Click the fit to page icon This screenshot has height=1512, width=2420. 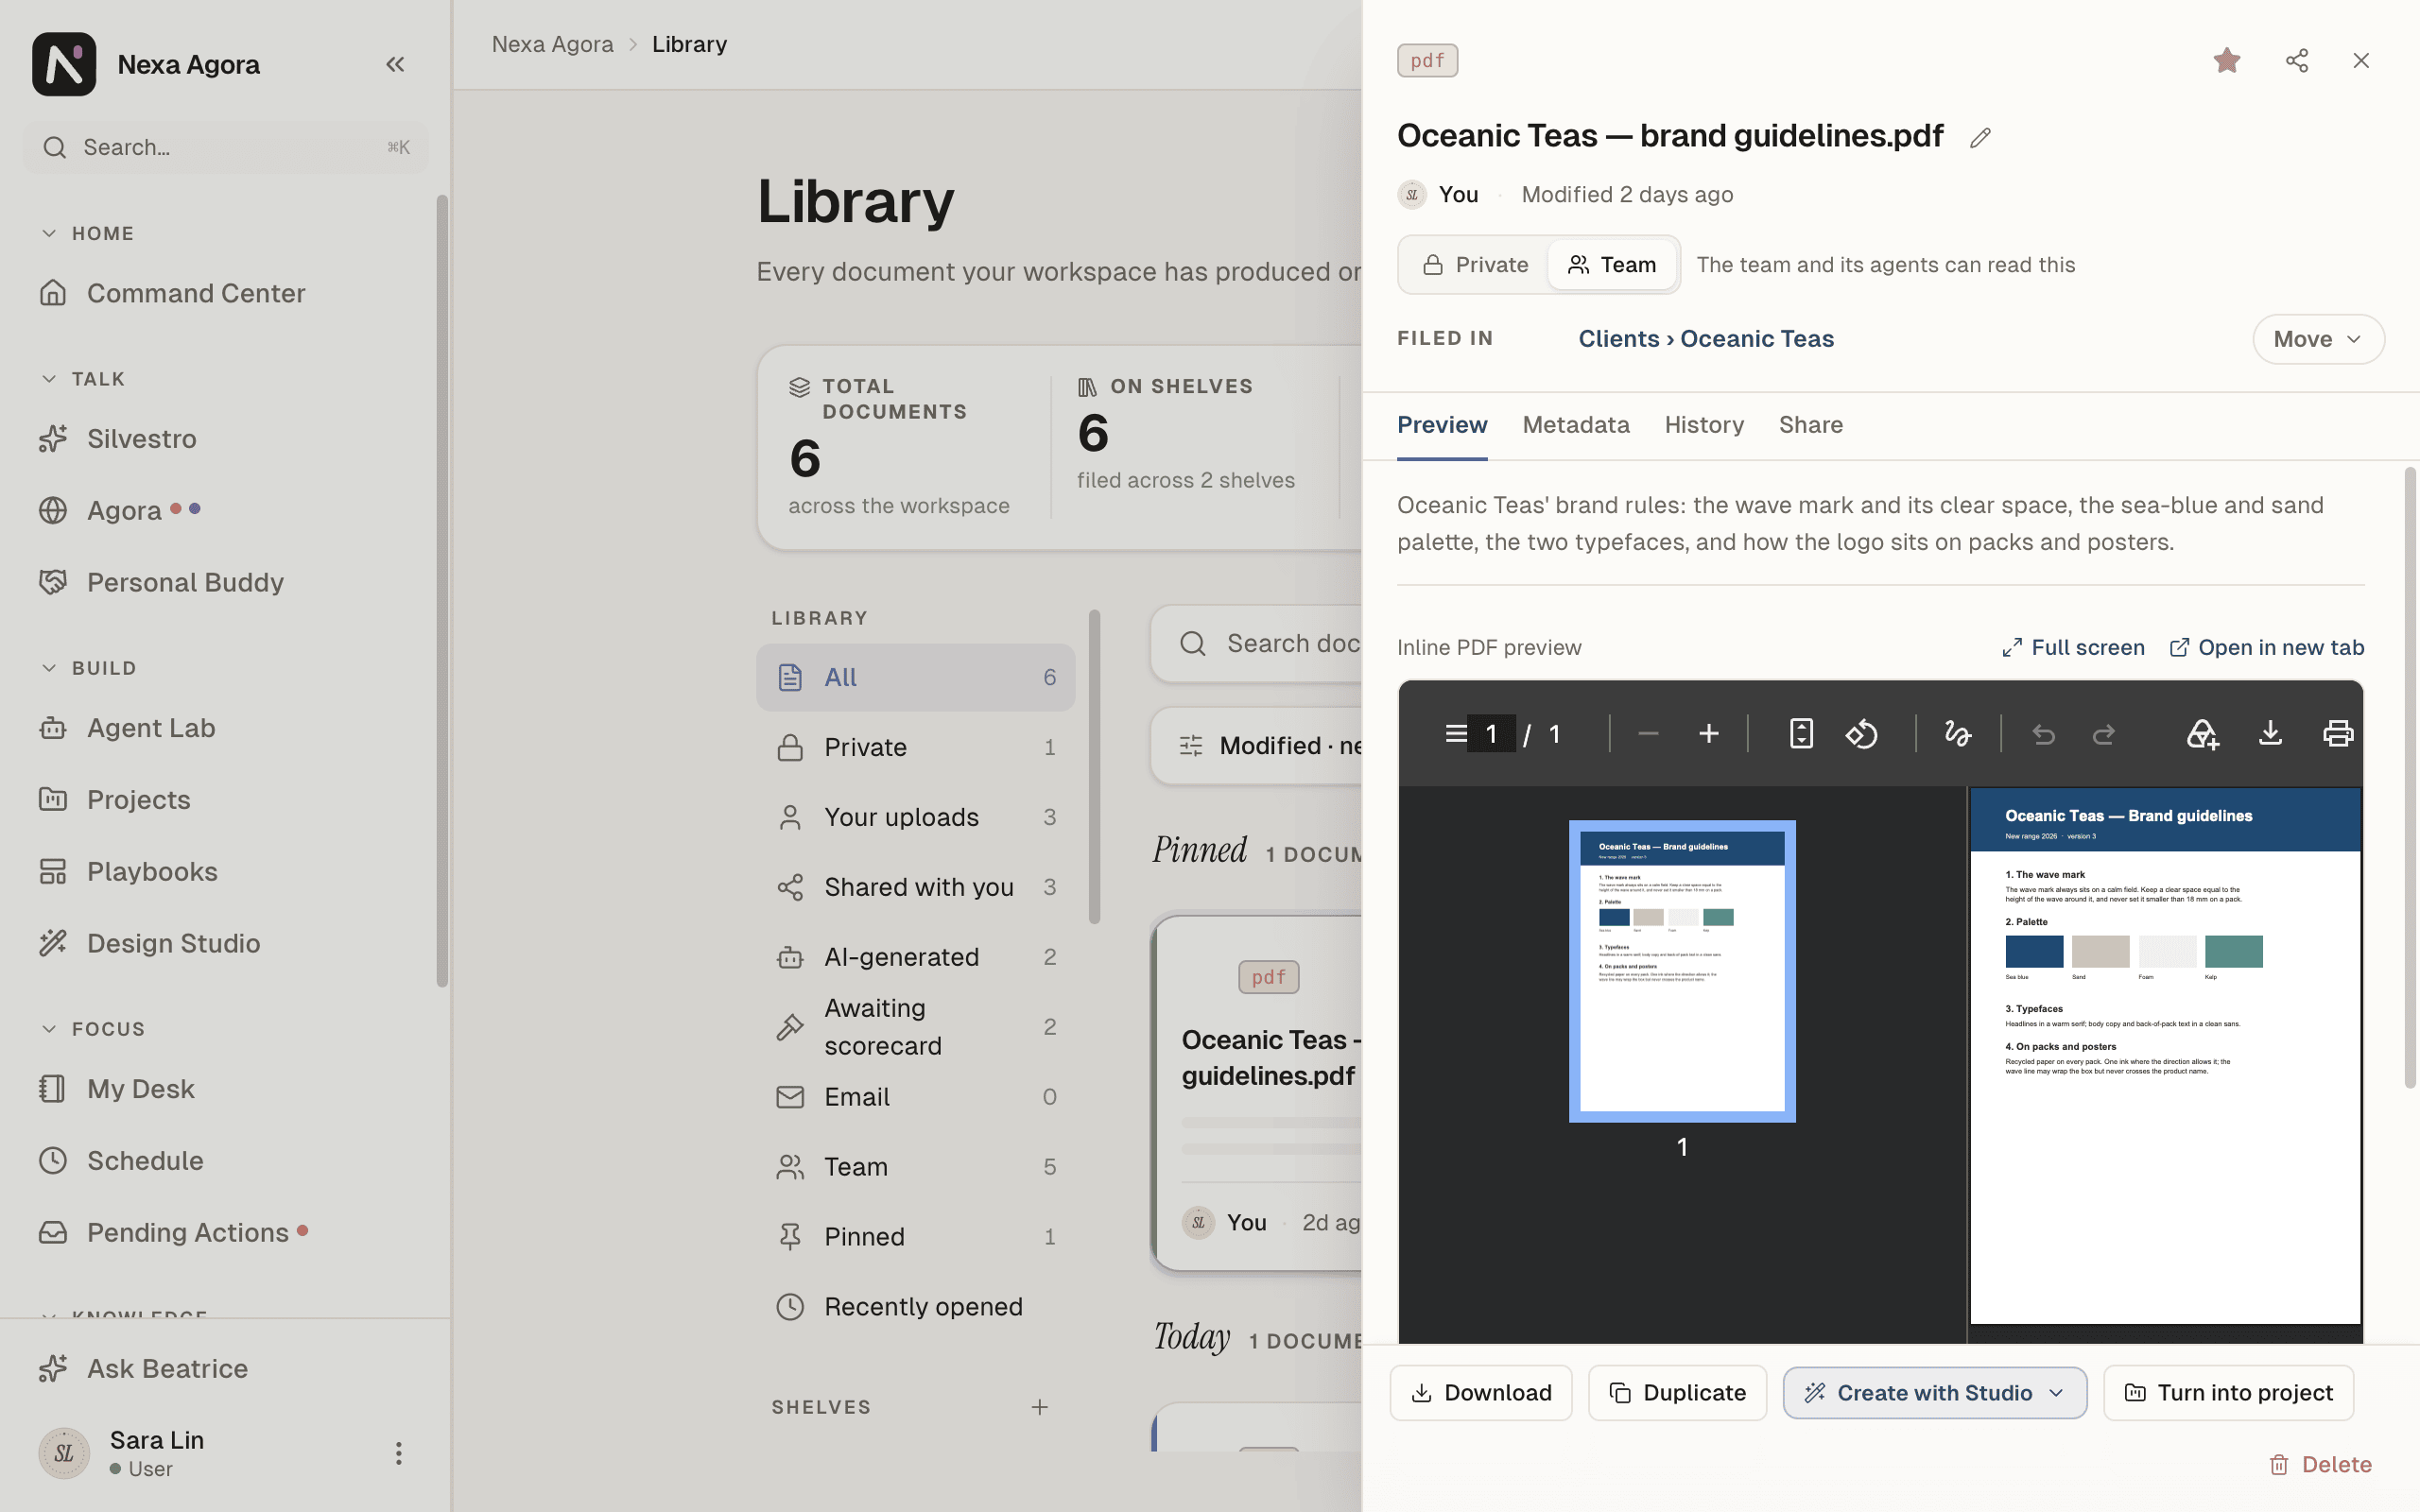point(1800,734)
